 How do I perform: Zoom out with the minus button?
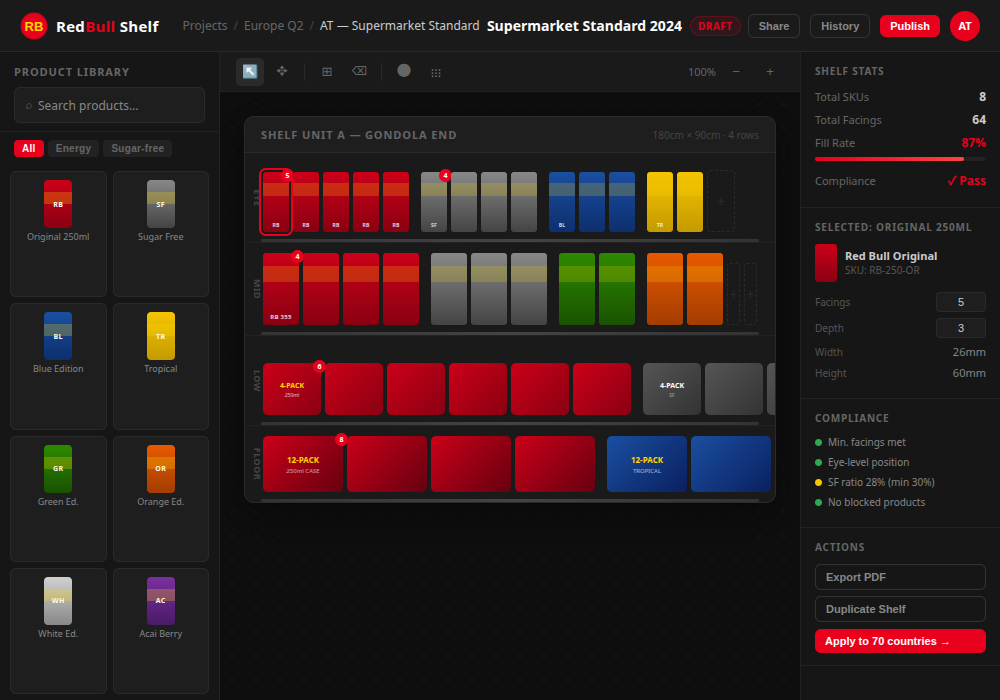pos(736,71)
